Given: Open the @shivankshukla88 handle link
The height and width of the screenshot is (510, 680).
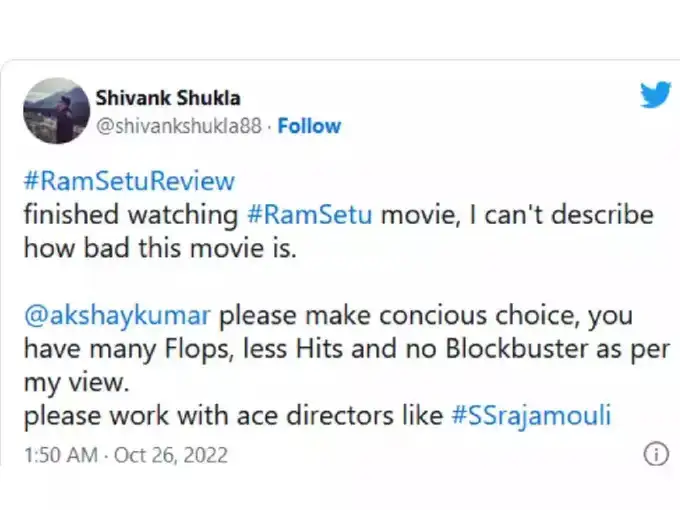Looking at the screenshot, I should (180, 126).
